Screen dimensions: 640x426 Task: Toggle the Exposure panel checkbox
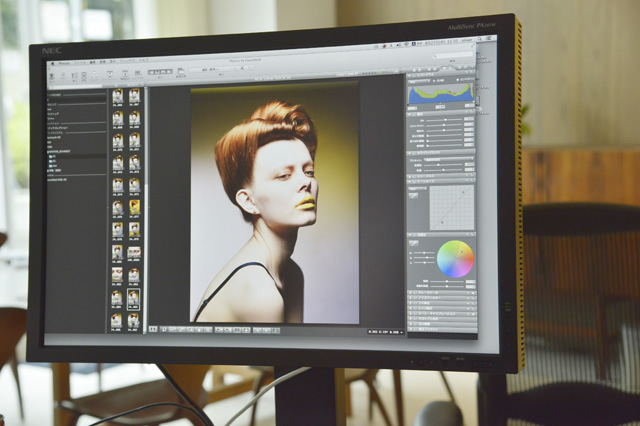click(414, 115)
